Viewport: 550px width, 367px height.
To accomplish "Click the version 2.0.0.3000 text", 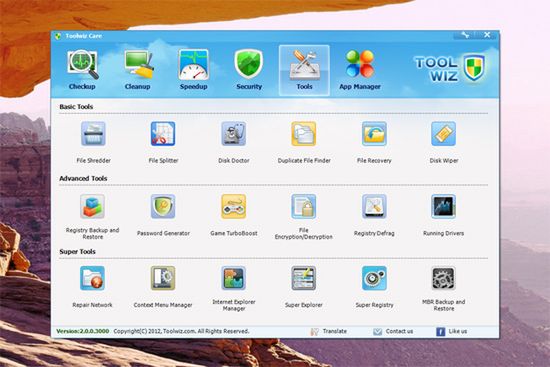I will 83,331.
